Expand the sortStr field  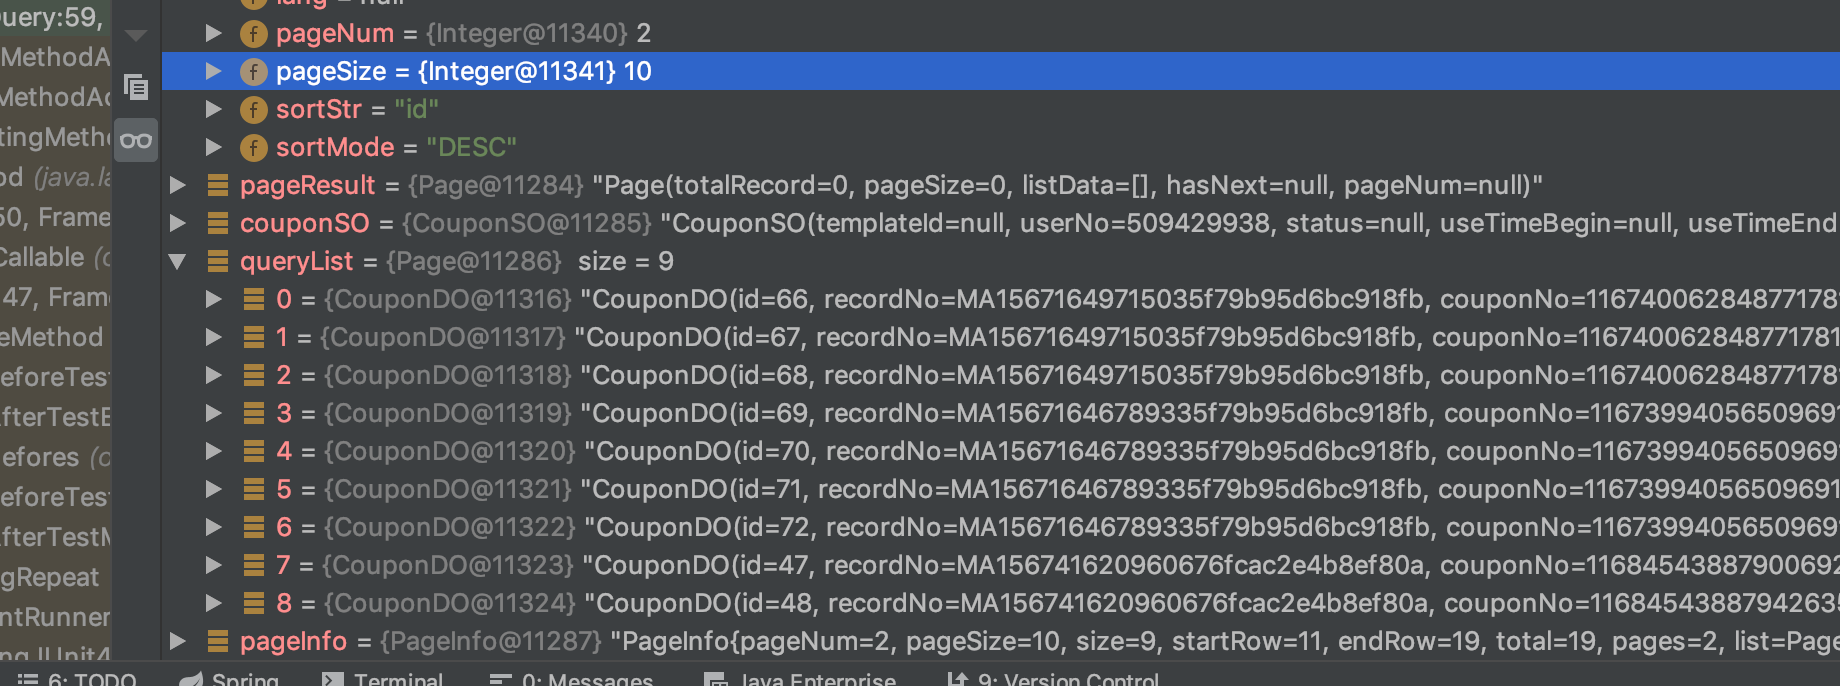[214, 109]
